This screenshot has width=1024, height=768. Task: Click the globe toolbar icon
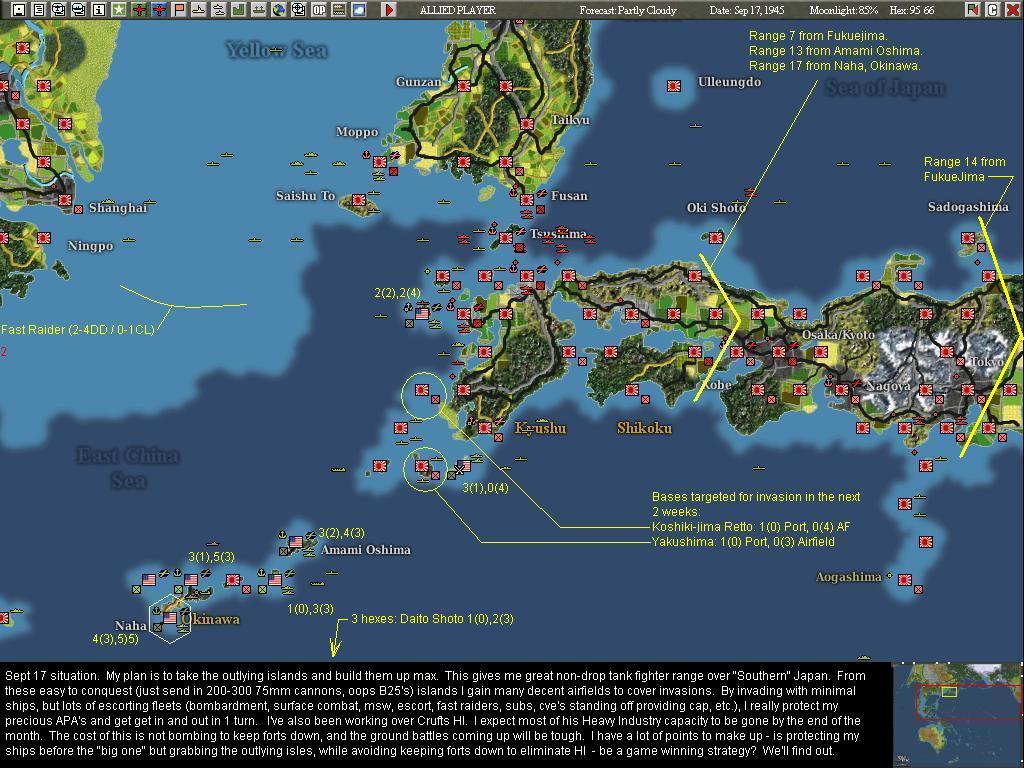279,9
